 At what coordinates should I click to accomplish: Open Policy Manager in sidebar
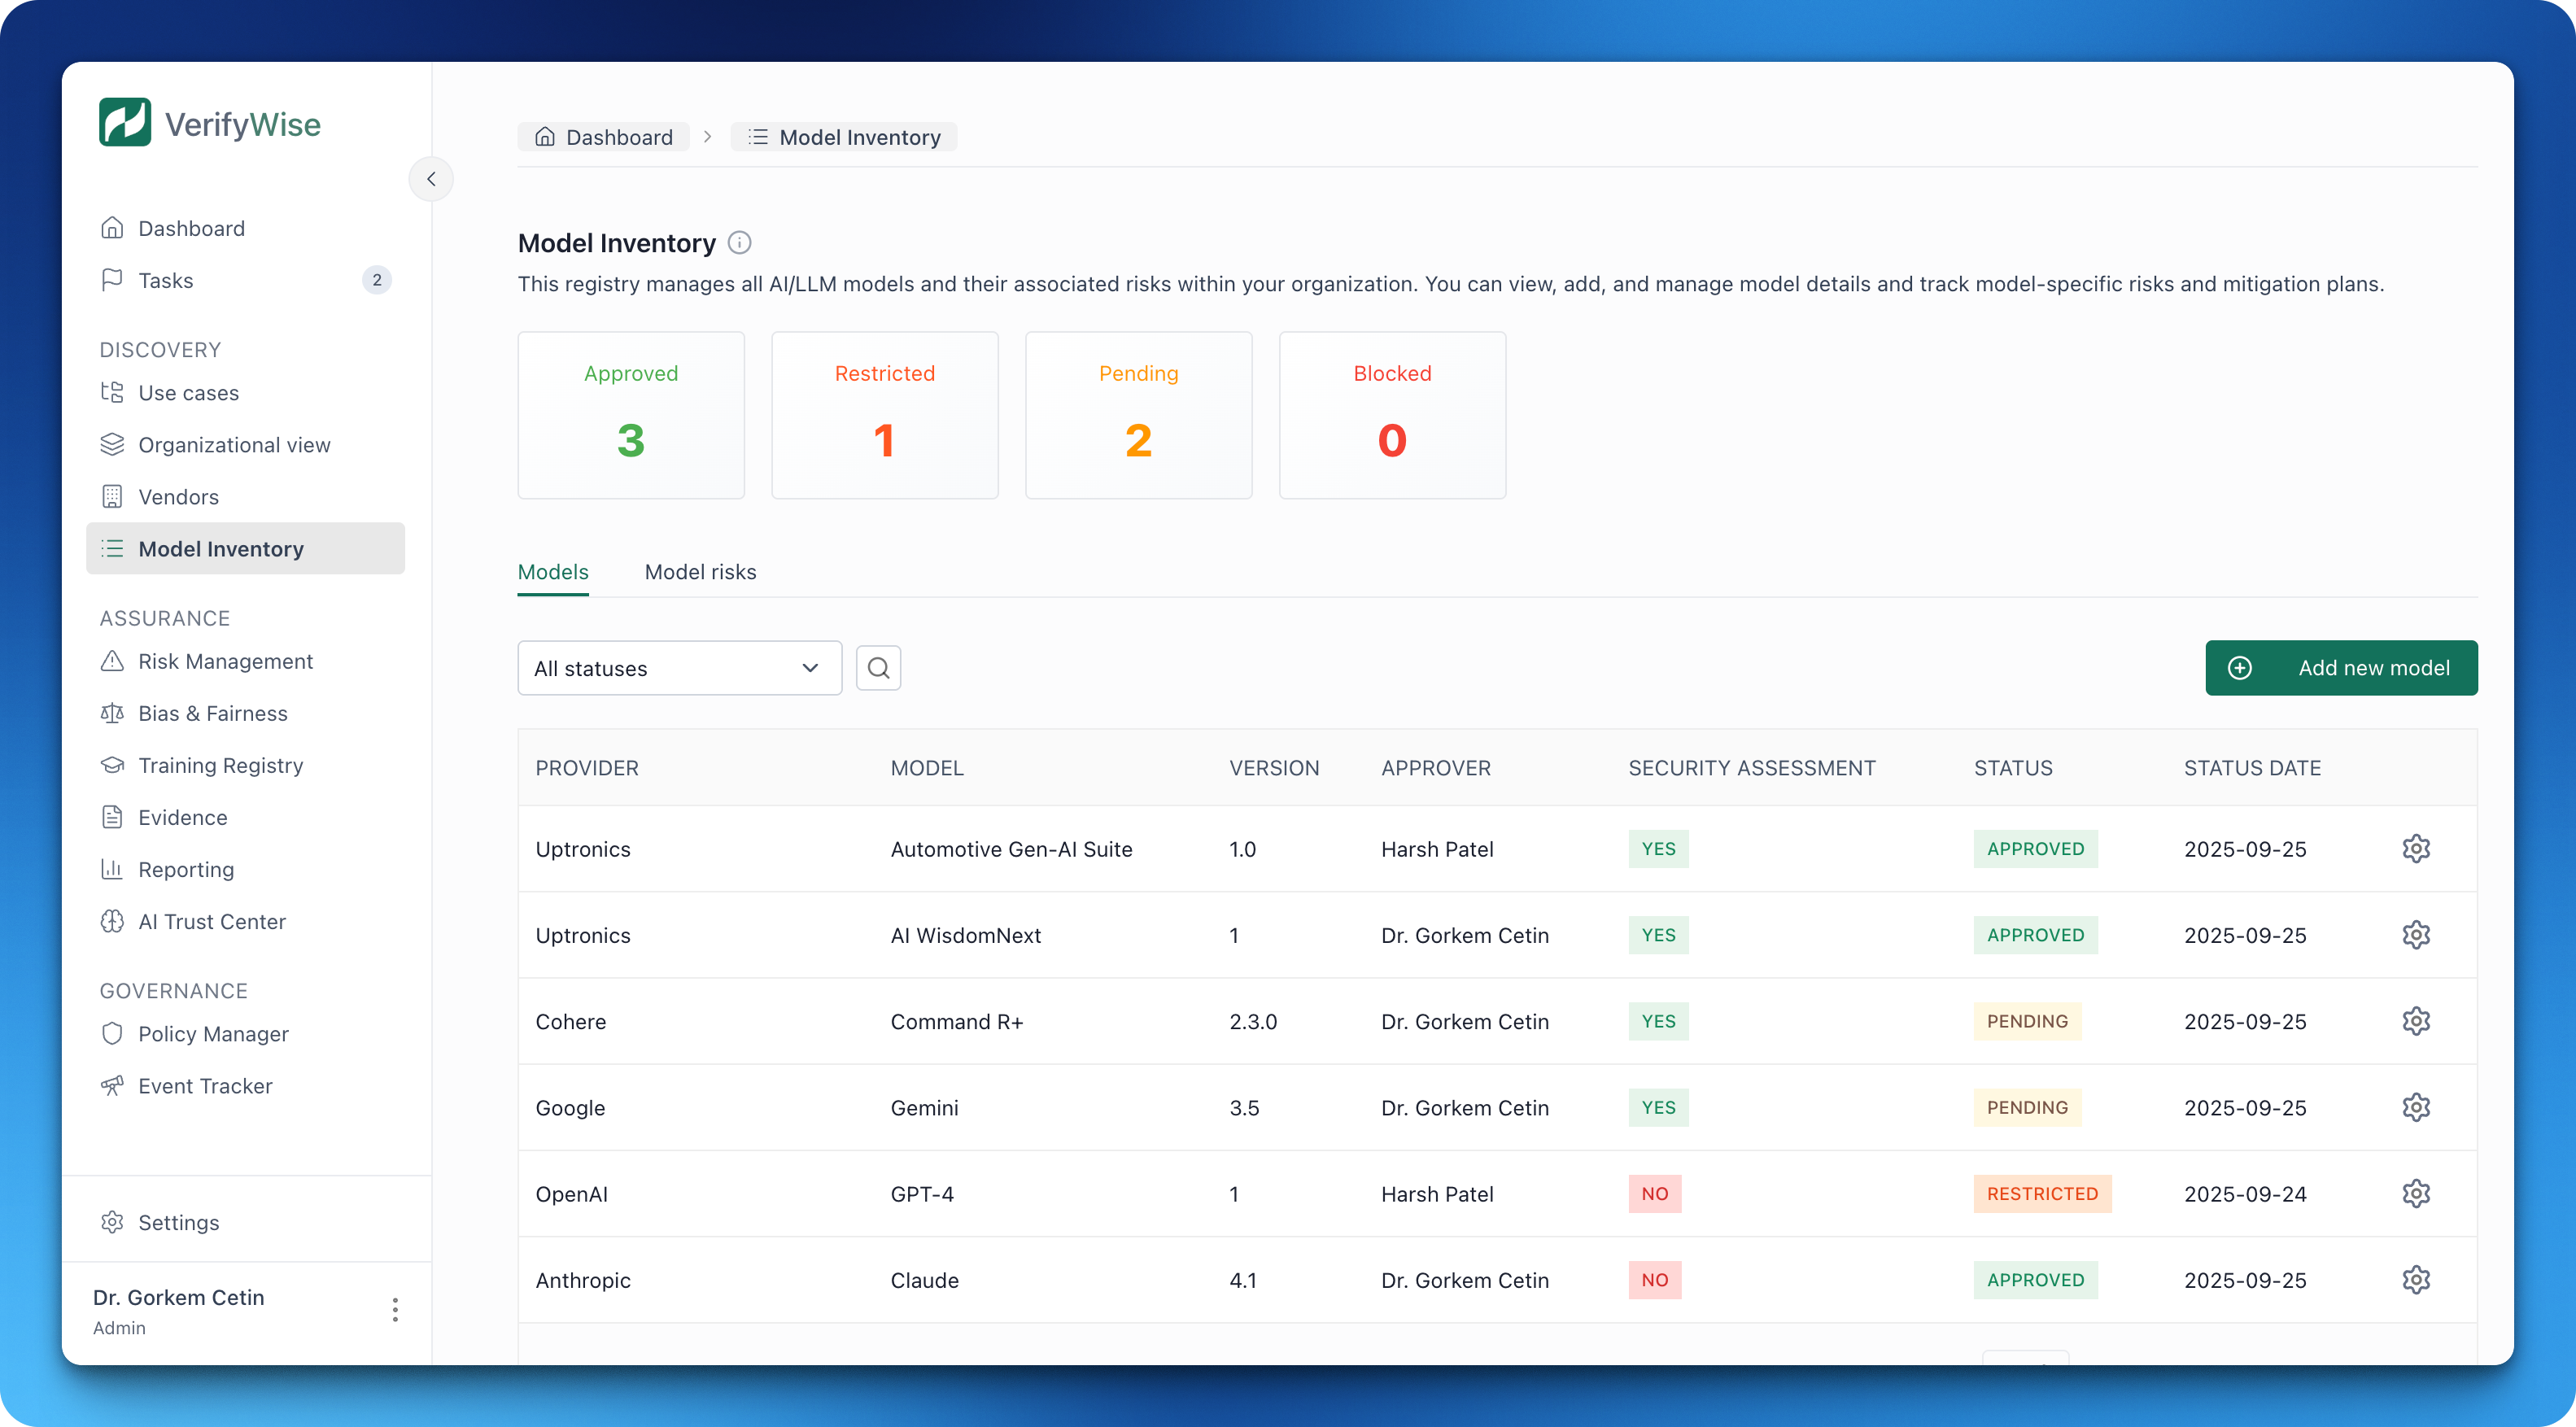tap(213, 1033)
